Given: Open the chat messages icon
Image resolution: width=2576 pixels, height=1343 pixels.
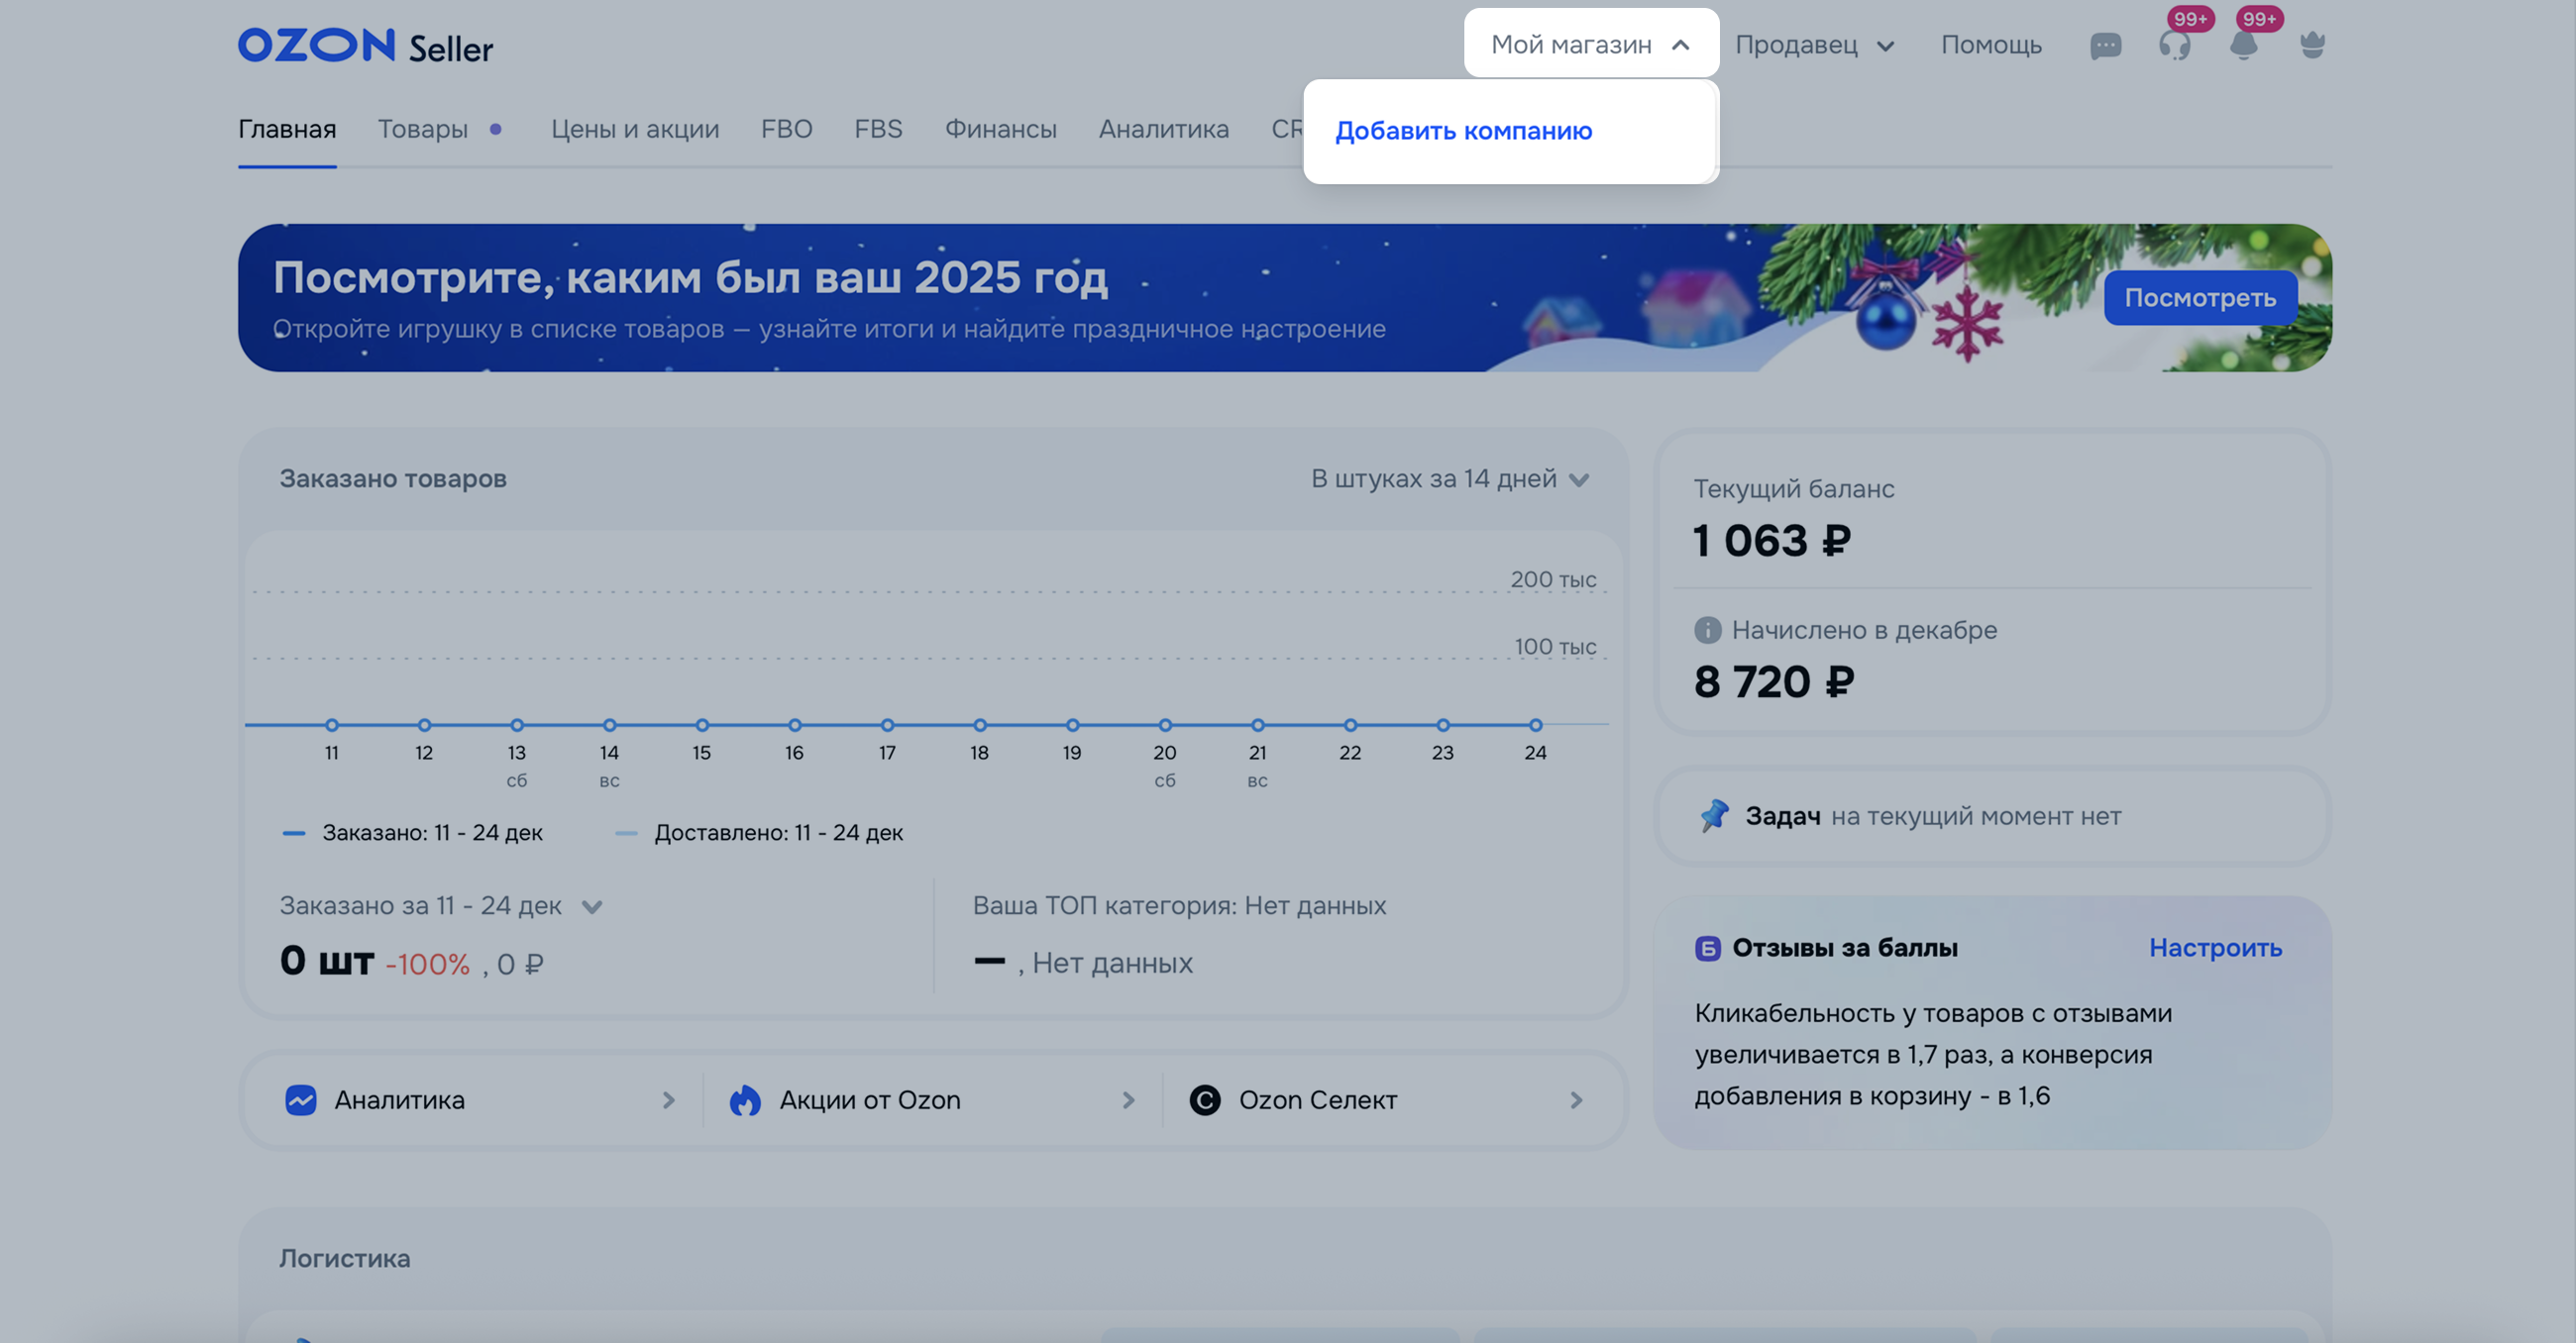Looking at the screenshot, I should (2105, 46).
